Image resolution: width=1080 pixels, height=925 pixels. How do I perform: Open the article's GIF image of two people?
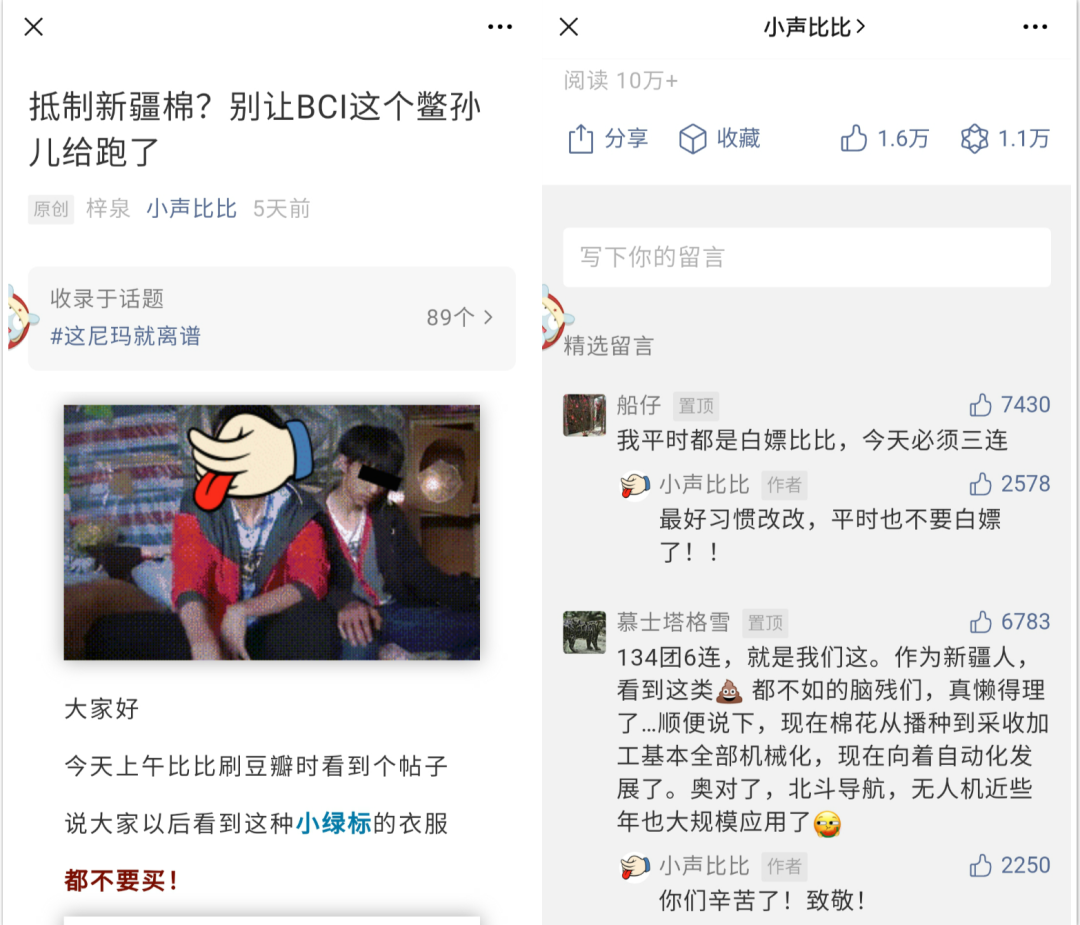[x=272, y=532]
